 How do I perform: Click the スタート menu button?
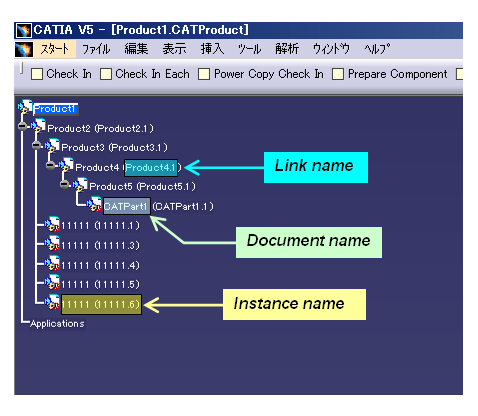click(x=55, y=49)
